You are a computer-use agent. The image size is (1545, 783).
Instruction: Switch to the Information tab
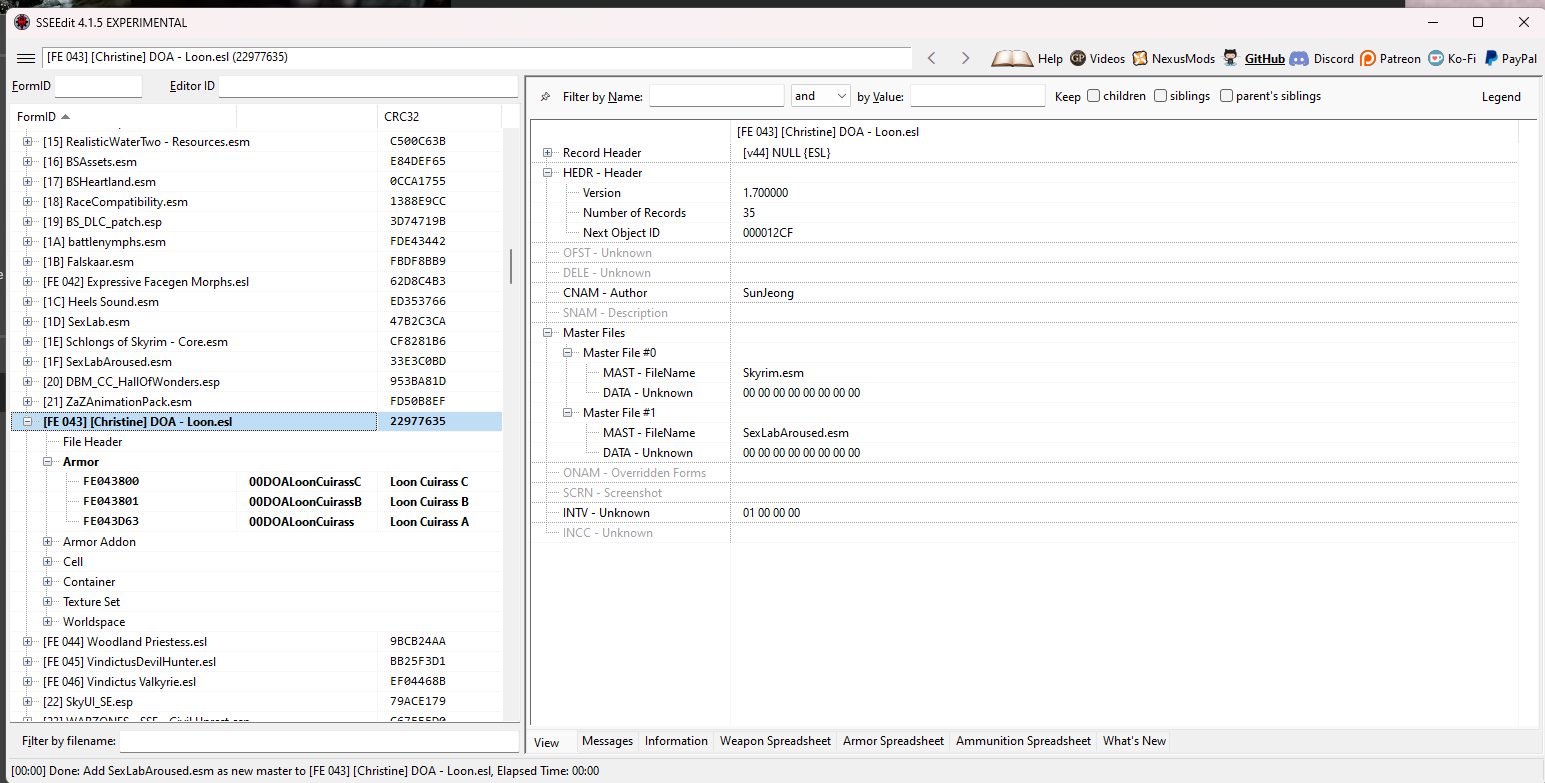[x=676, y=741]
